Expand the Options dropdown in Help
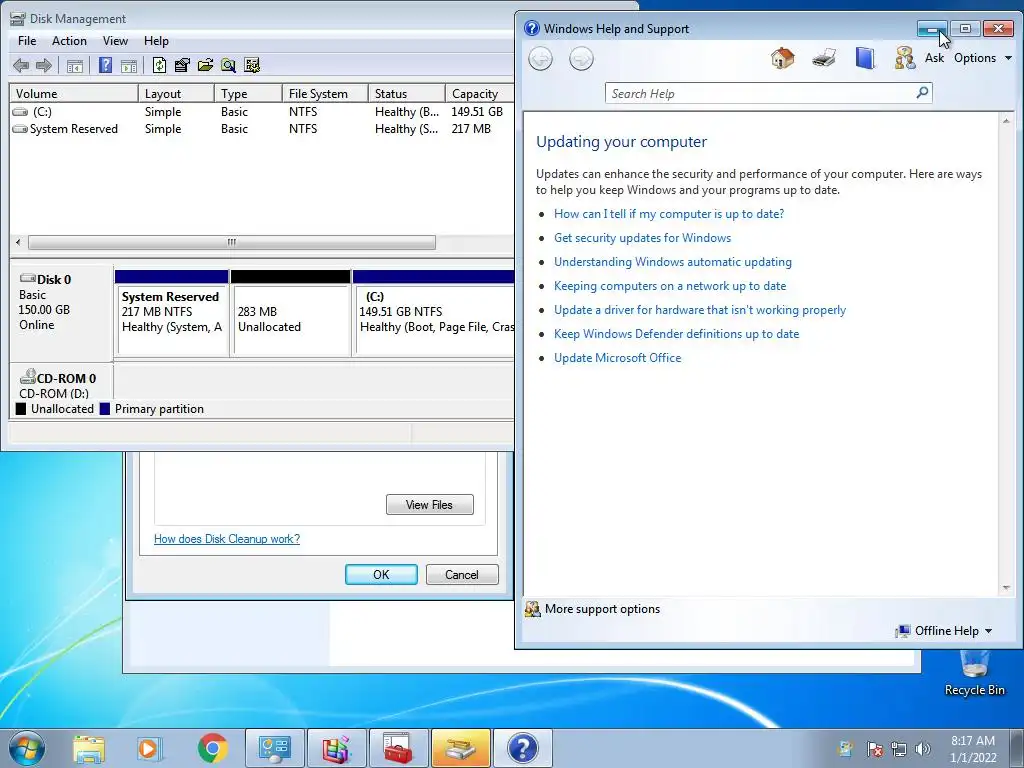The width and height of the screenshot is (1024, 768). click(983, 58)
